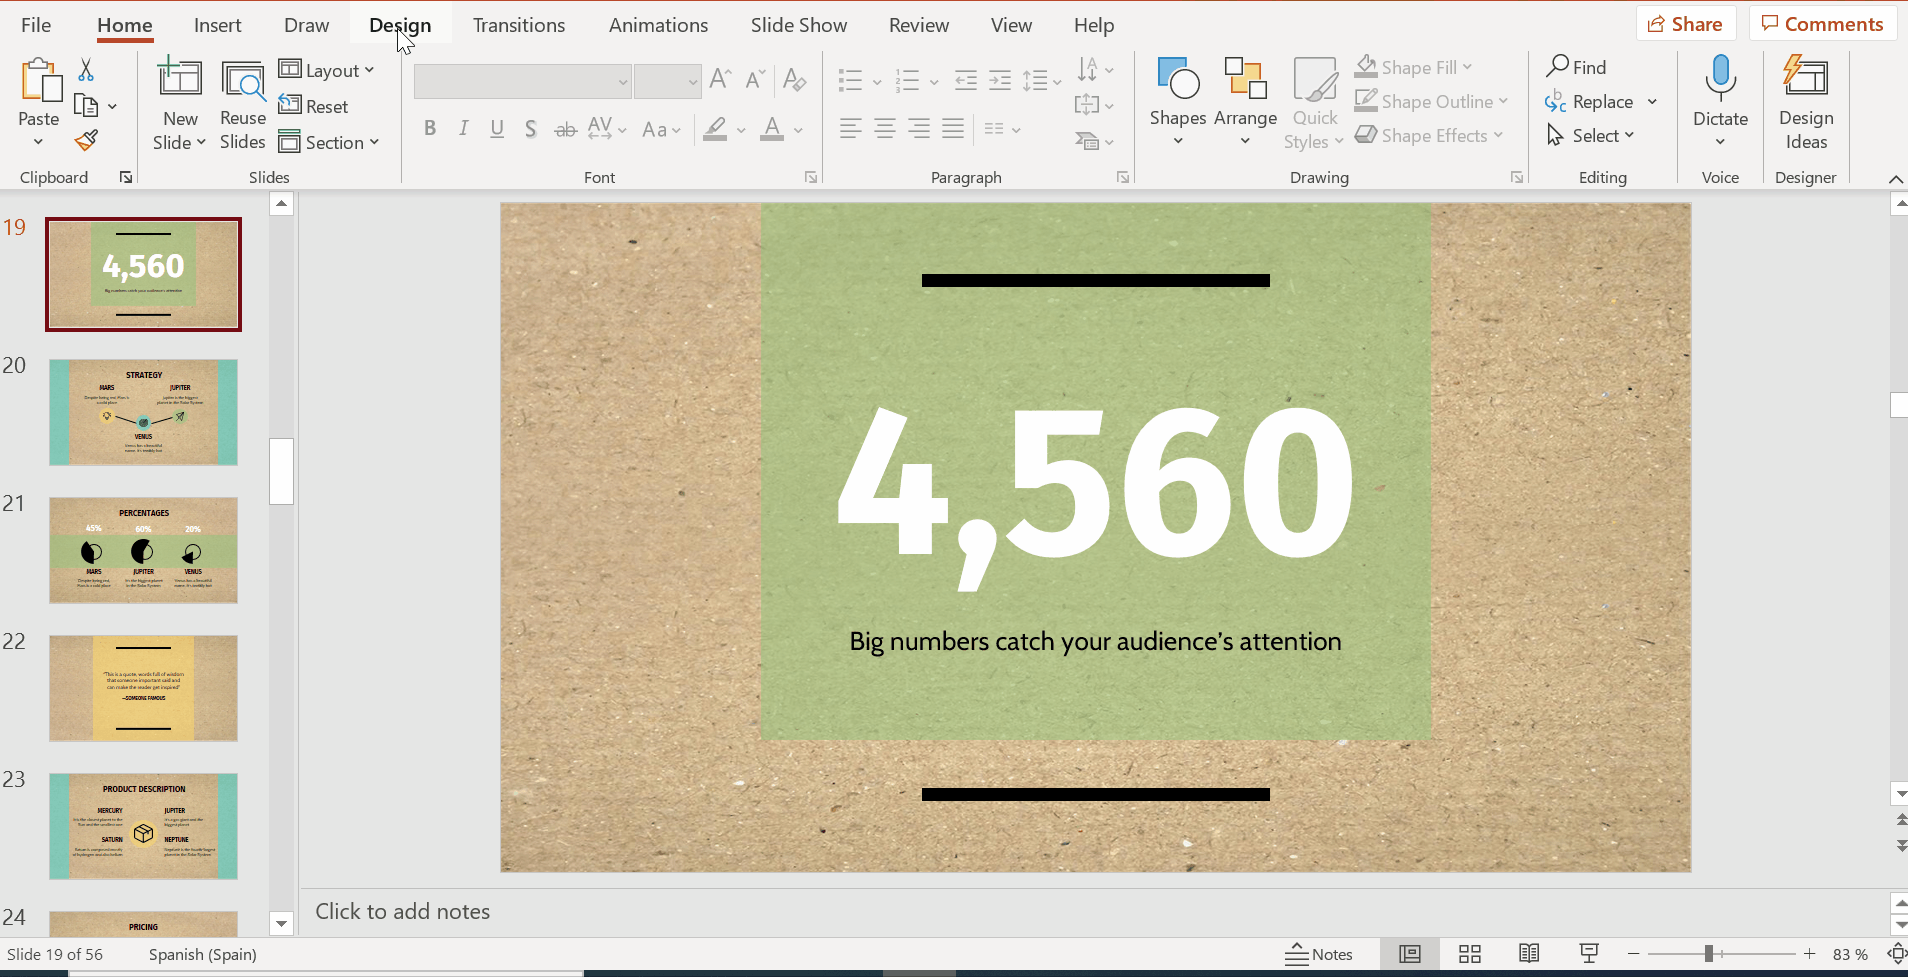Screen dimensions: 1908x977
Task: Switch to the Slide Show tab
Action: pyautogui.click(x=798, y=25)
